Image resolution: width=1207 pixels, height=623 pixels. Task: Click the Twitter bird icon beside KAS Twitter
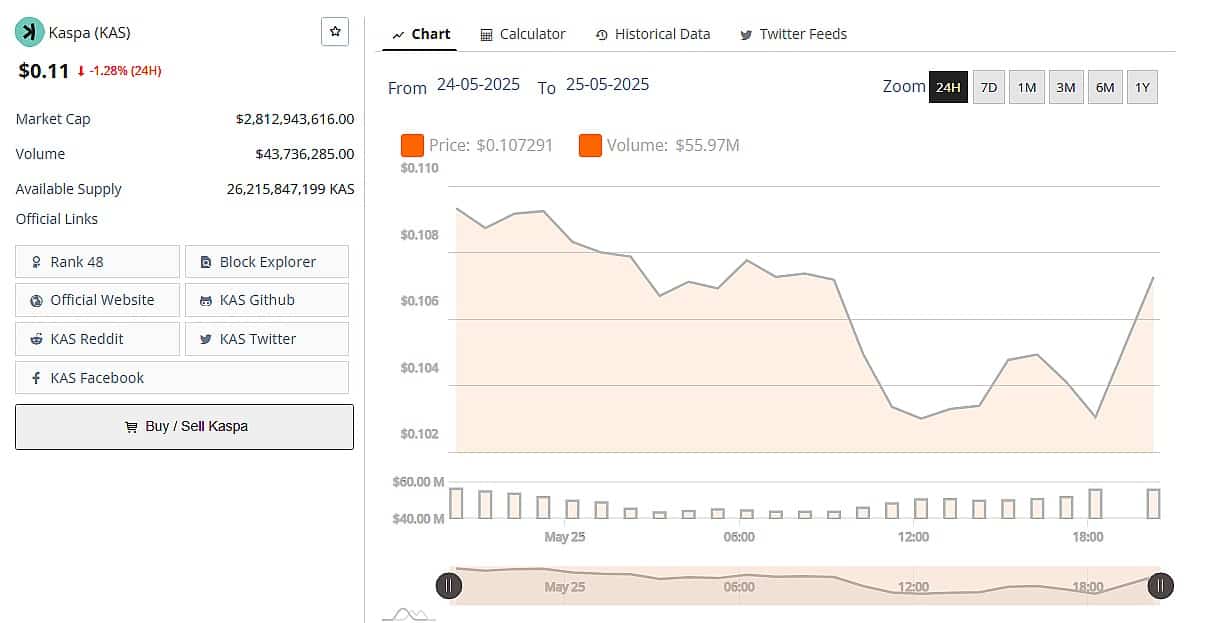point(206,339)
